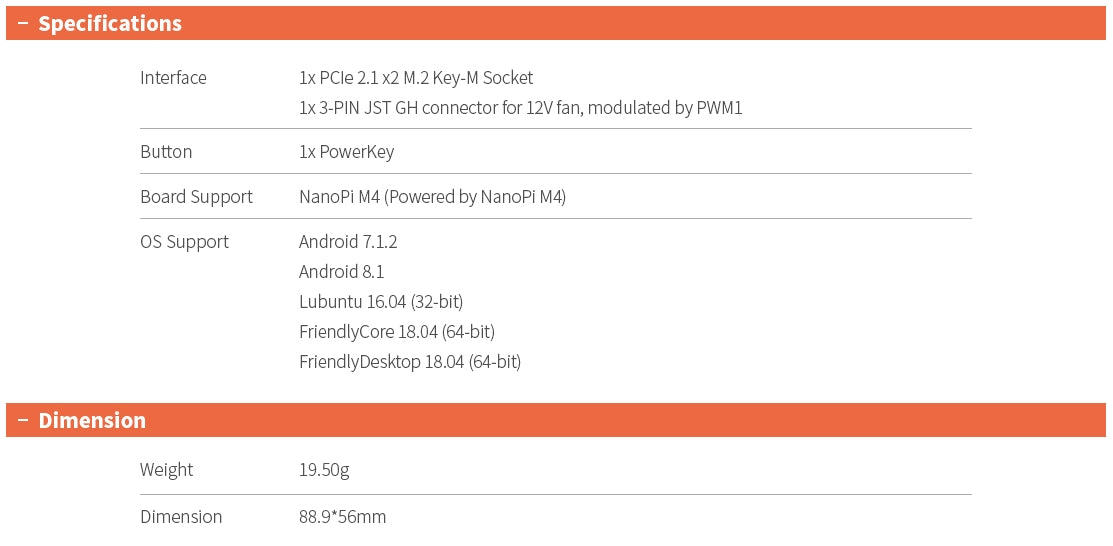Select the 19.50g weight value

[324, 470]
